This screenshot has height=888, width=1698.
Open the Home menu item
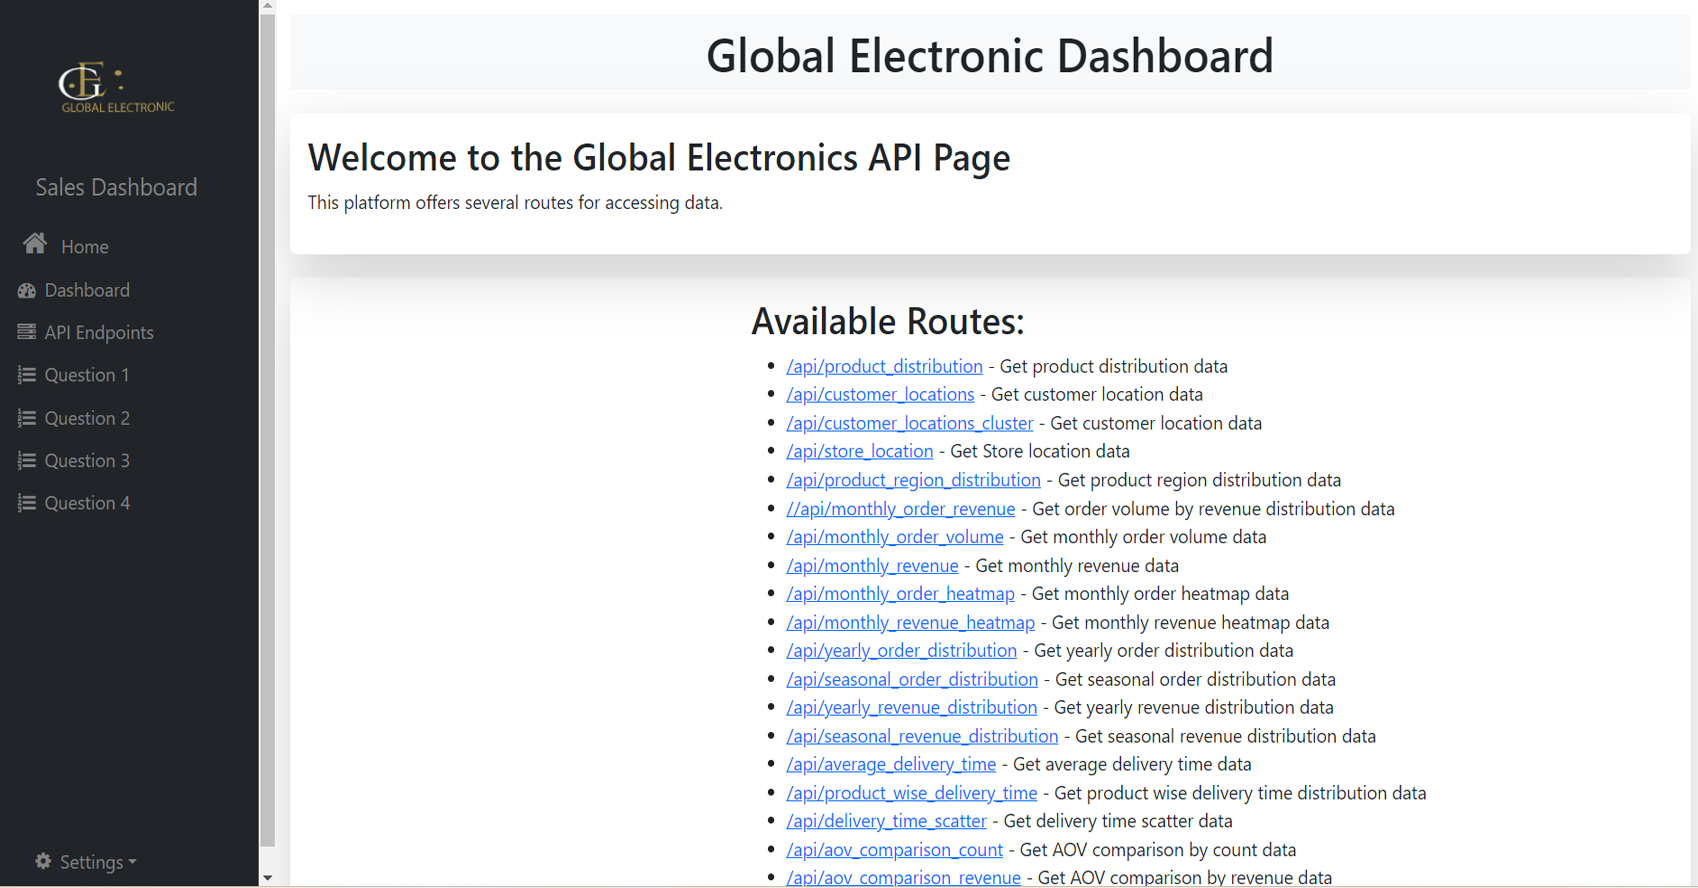pyautogui.click(x=85, y=247)
